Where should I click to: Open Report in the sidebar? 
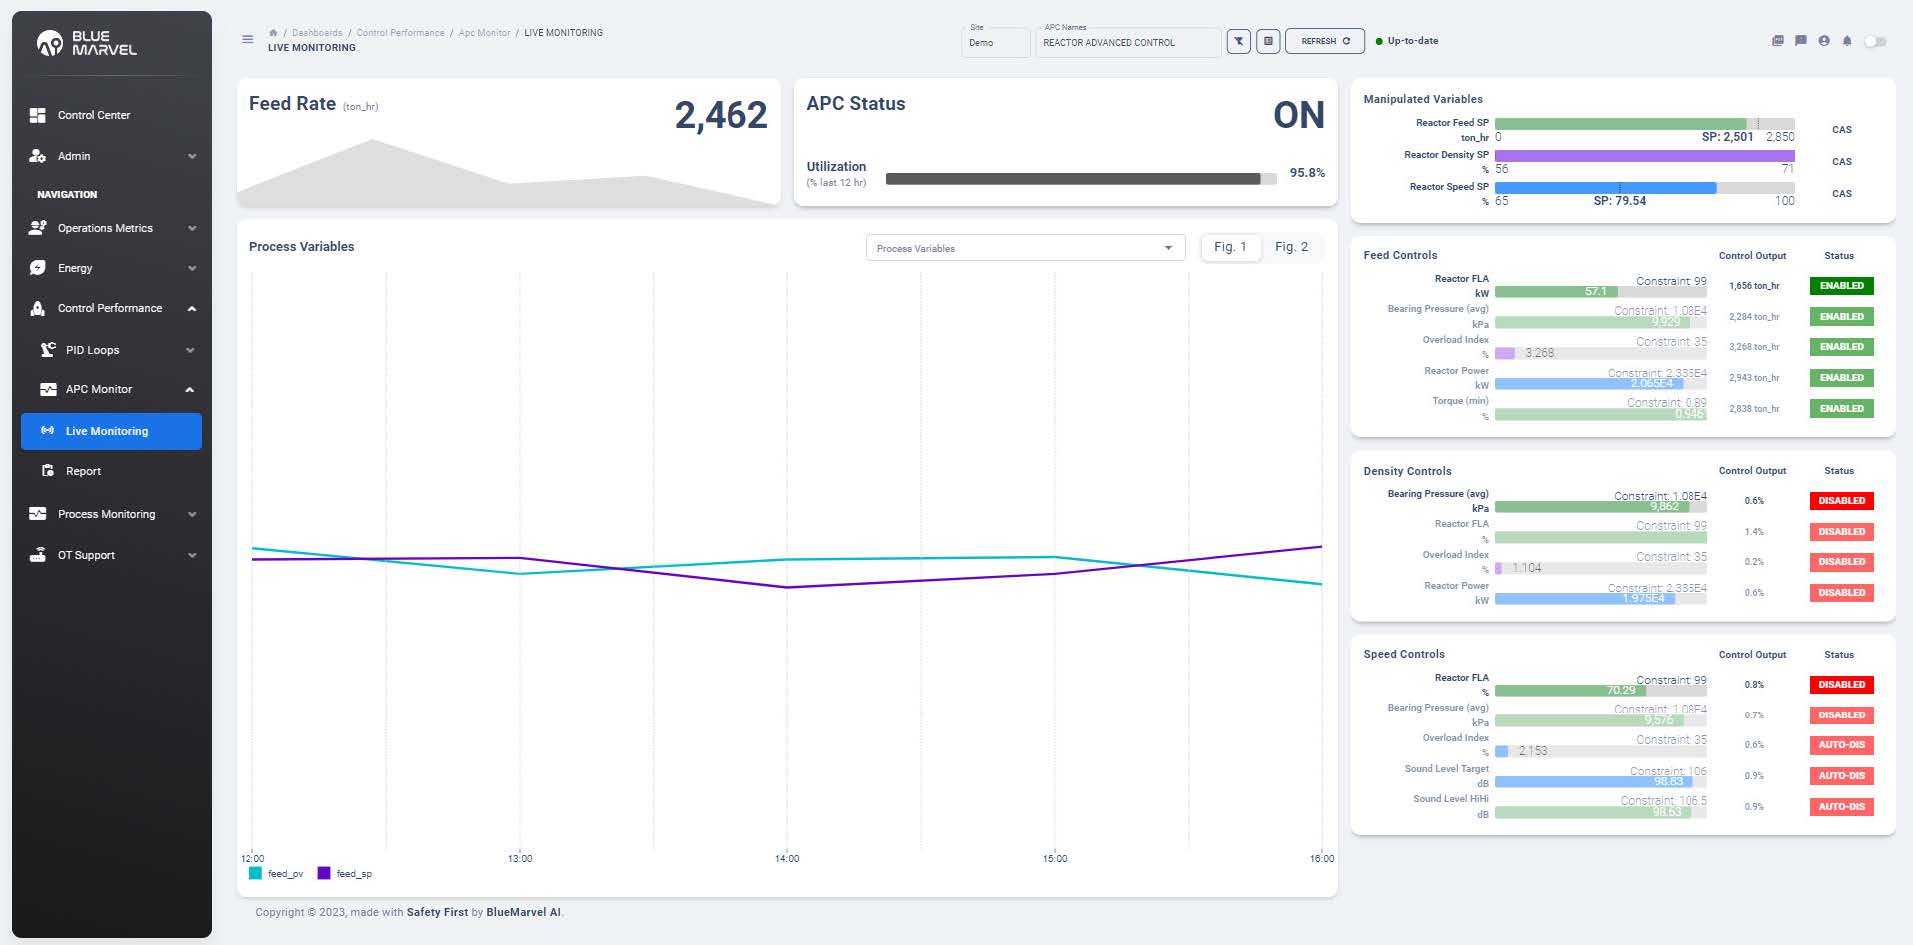84,471
